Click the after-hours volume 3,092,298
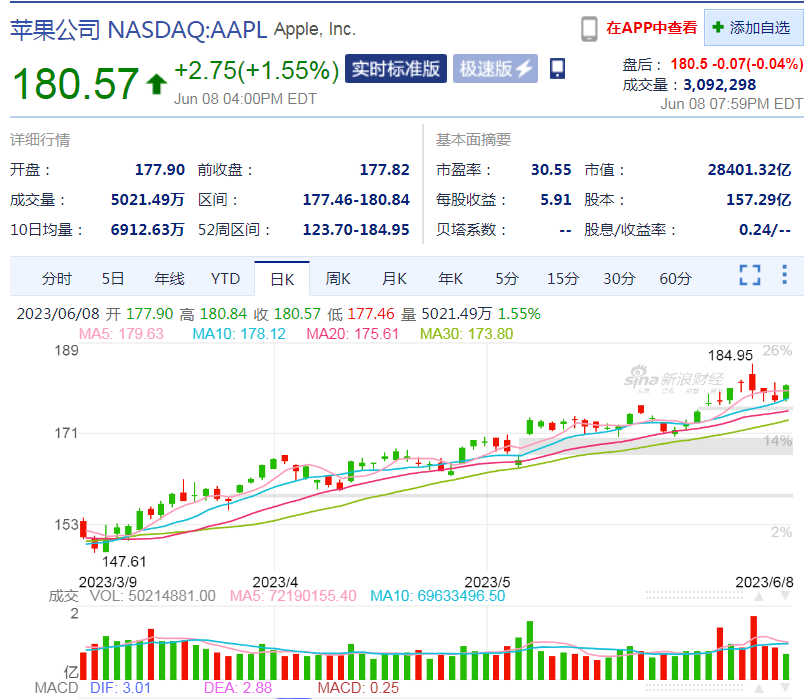 tap(720, 84)
